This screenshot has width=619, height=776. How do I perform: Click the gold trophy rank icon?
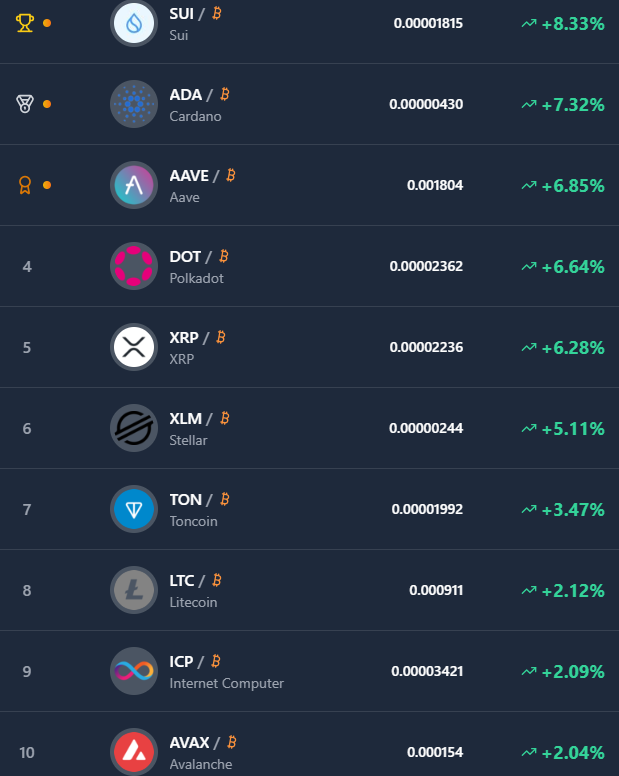25,22
